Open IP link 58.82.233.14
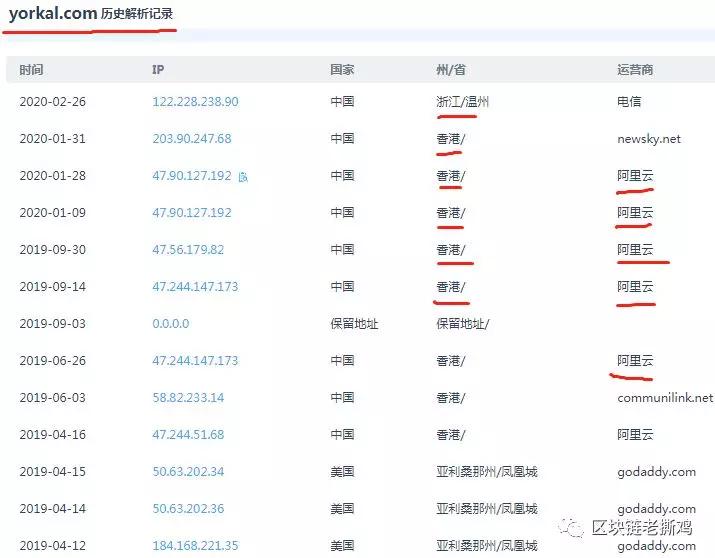This screenshot has width=715, height=558. [188, 397]
